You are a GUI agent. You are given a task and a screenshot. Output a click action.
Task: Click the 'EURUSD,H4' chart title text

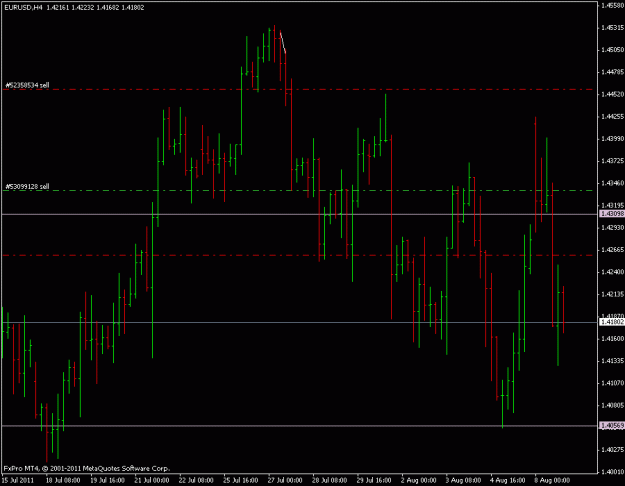coord(24,7)
